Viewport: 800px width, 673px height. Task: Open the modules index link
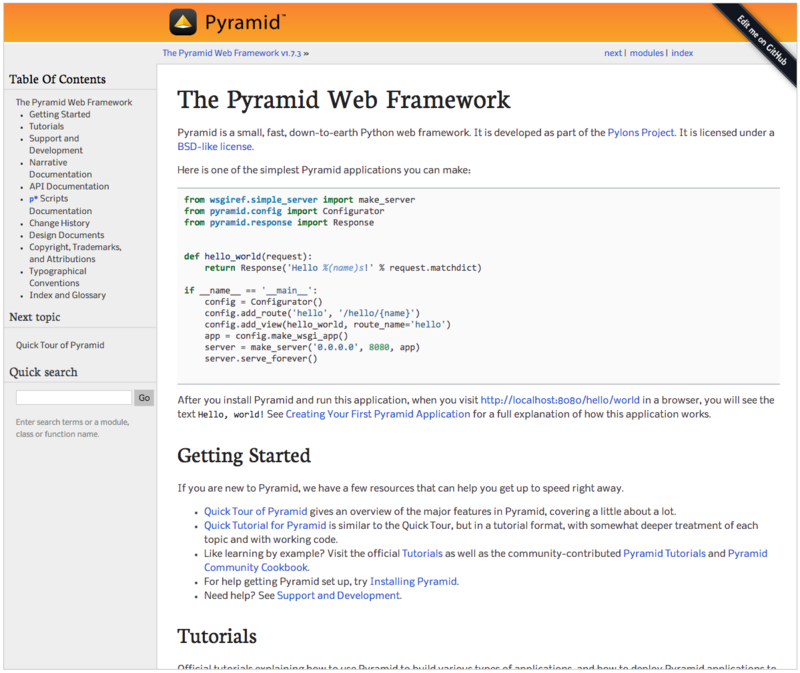[646, 53]
